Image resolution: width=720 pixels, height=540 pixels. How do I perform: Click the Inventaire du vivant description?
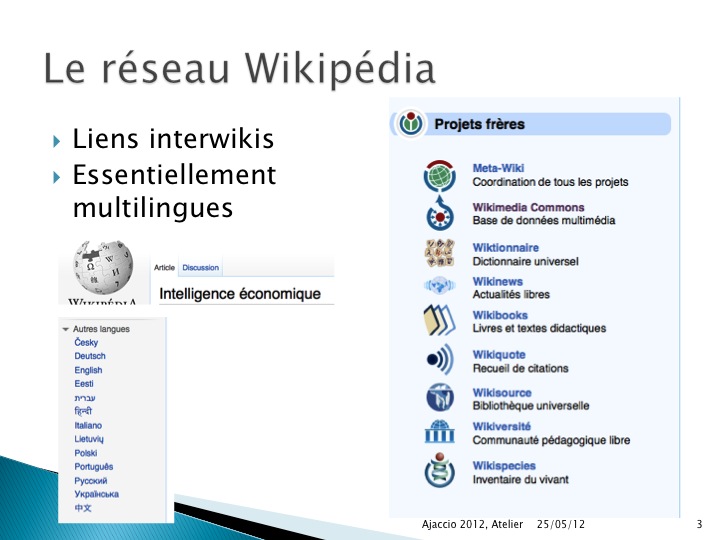pos(520,479)
